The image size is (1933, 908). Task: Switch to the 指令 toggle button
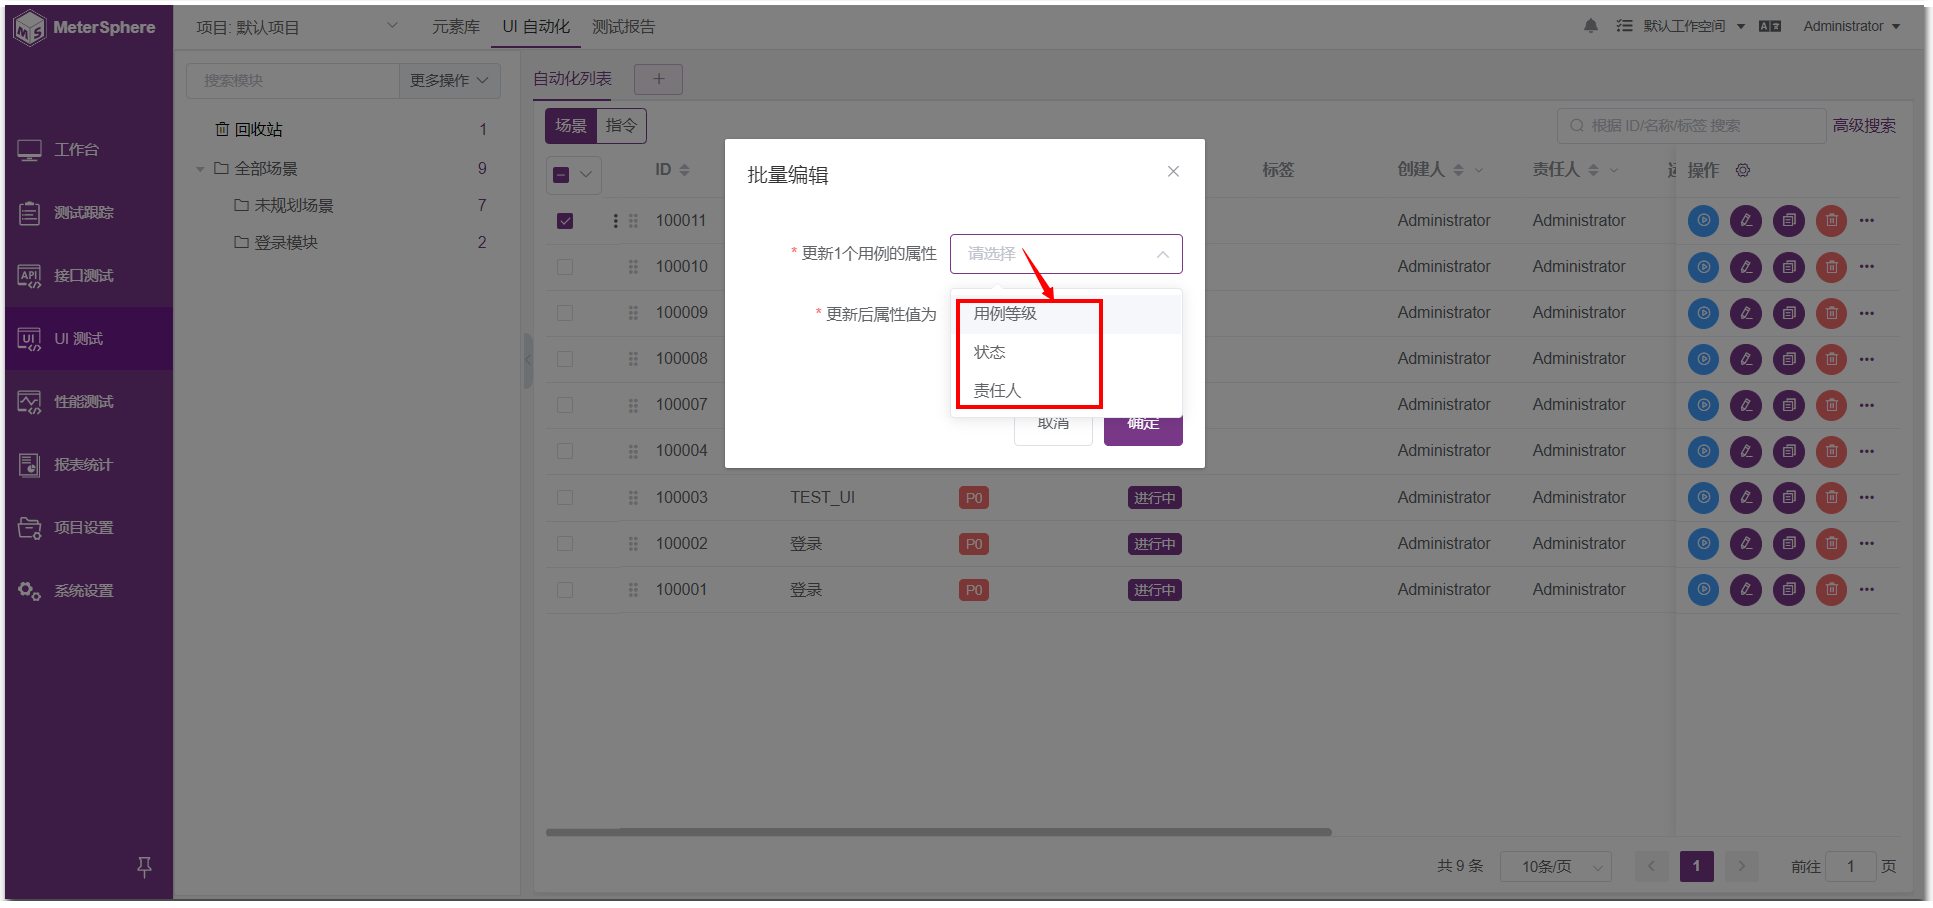click(x=621, y=126)
